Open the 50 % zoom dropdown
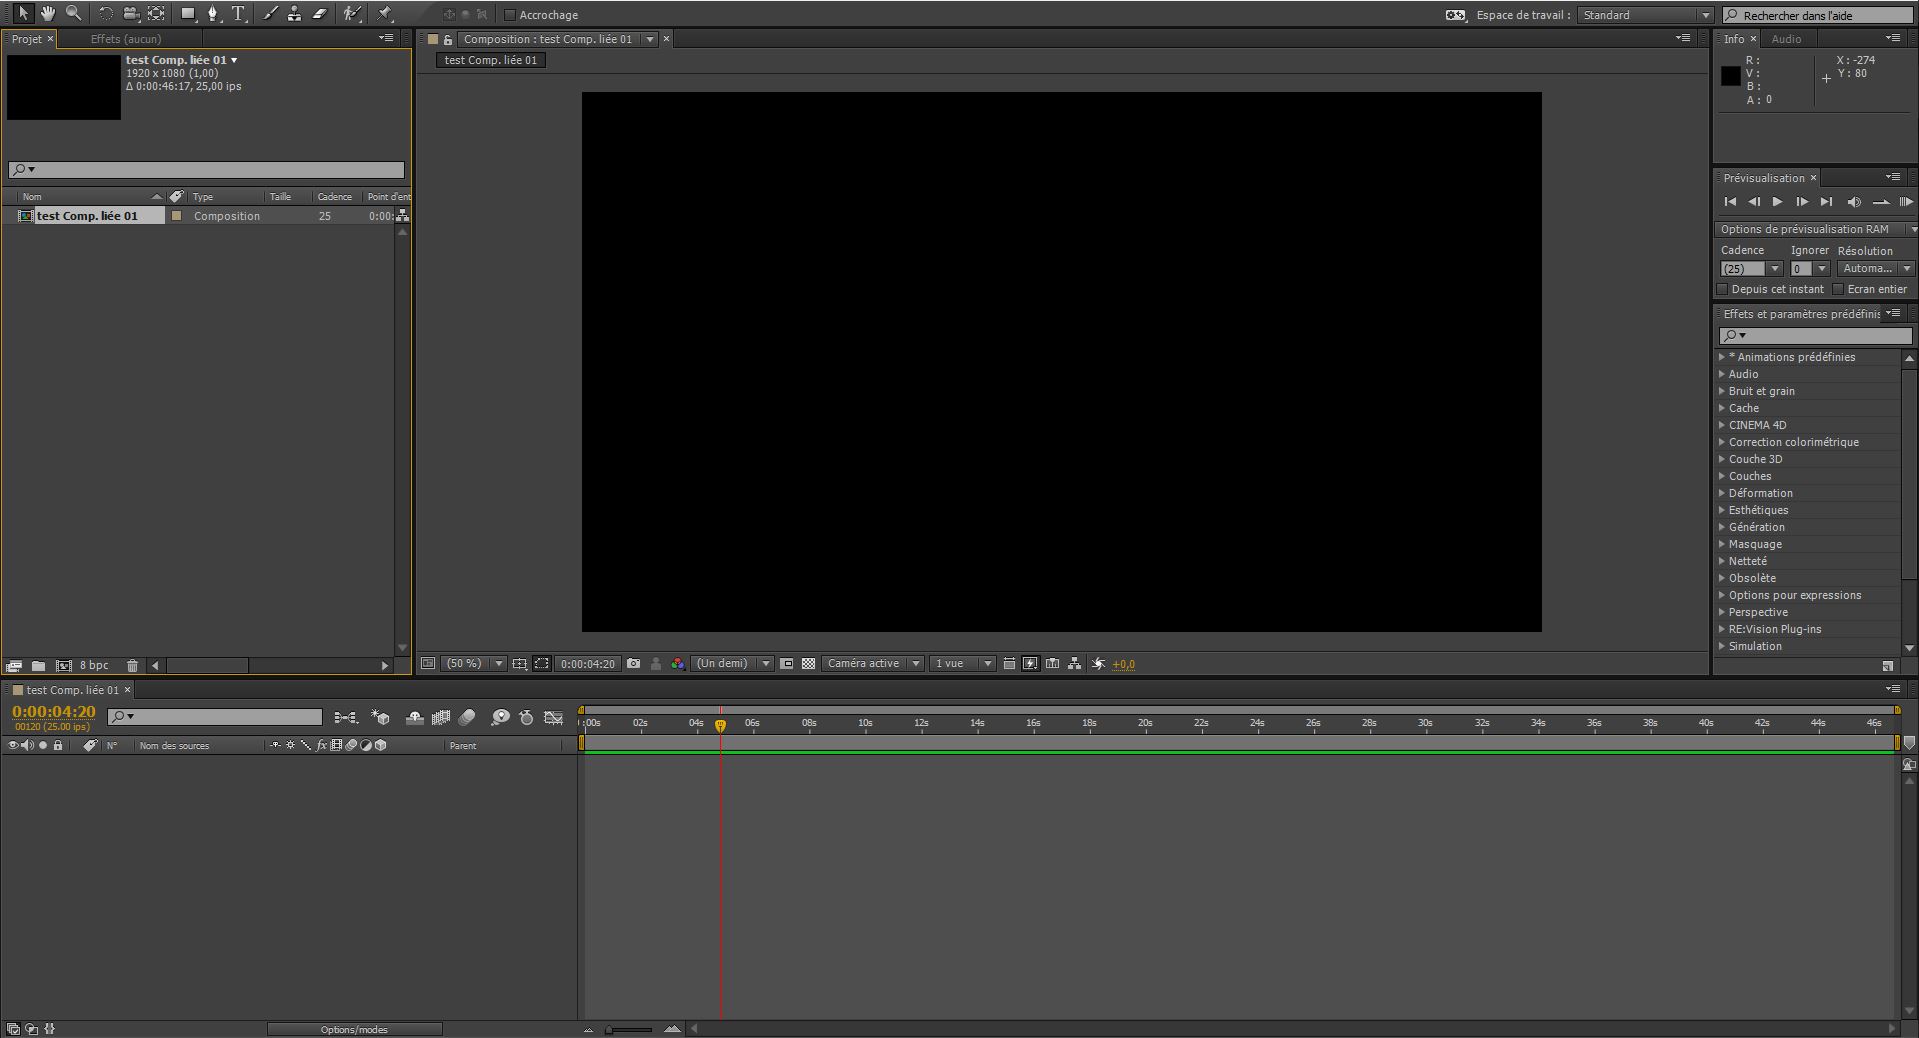1919x1038 pixels. click(x=473, y=664)
